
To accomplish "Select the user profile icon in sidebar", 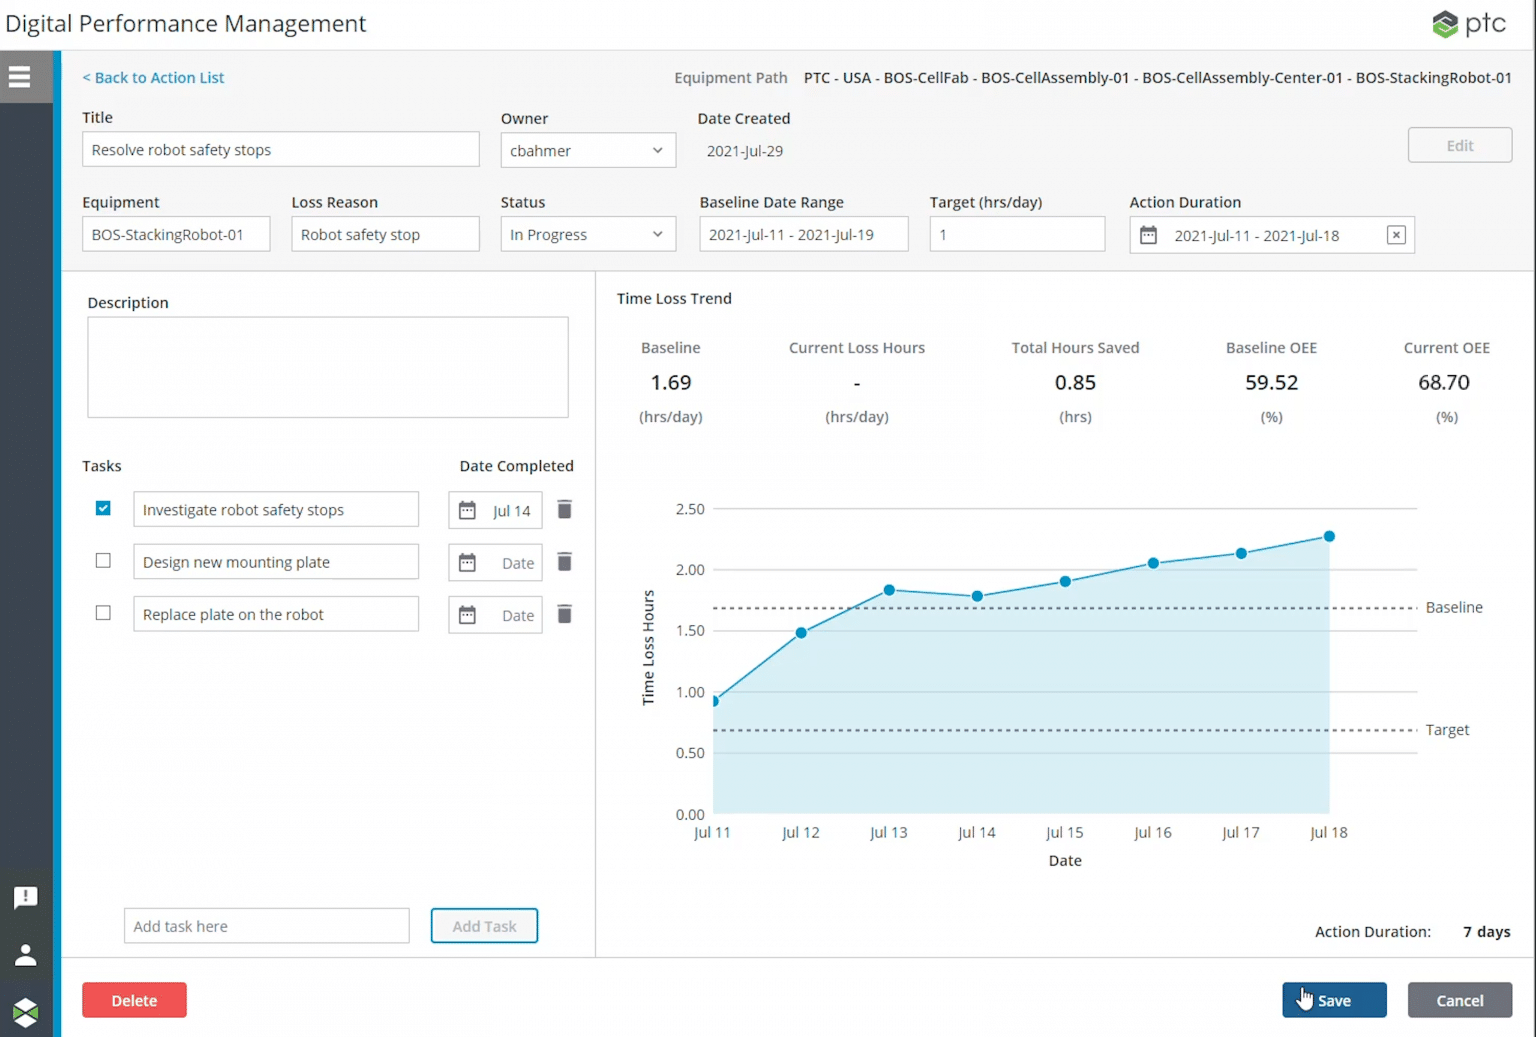I will (26, 954).
